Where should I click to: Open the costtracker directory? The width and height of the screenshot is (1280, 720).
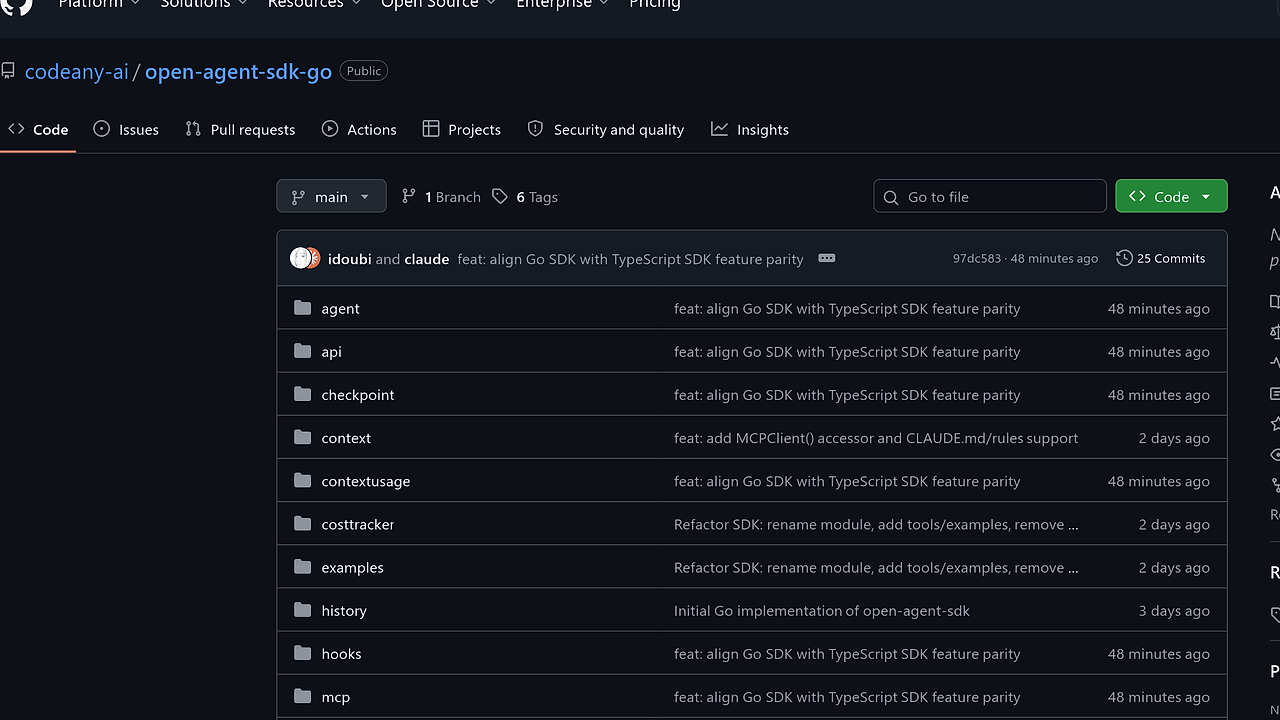click(358, 524)
